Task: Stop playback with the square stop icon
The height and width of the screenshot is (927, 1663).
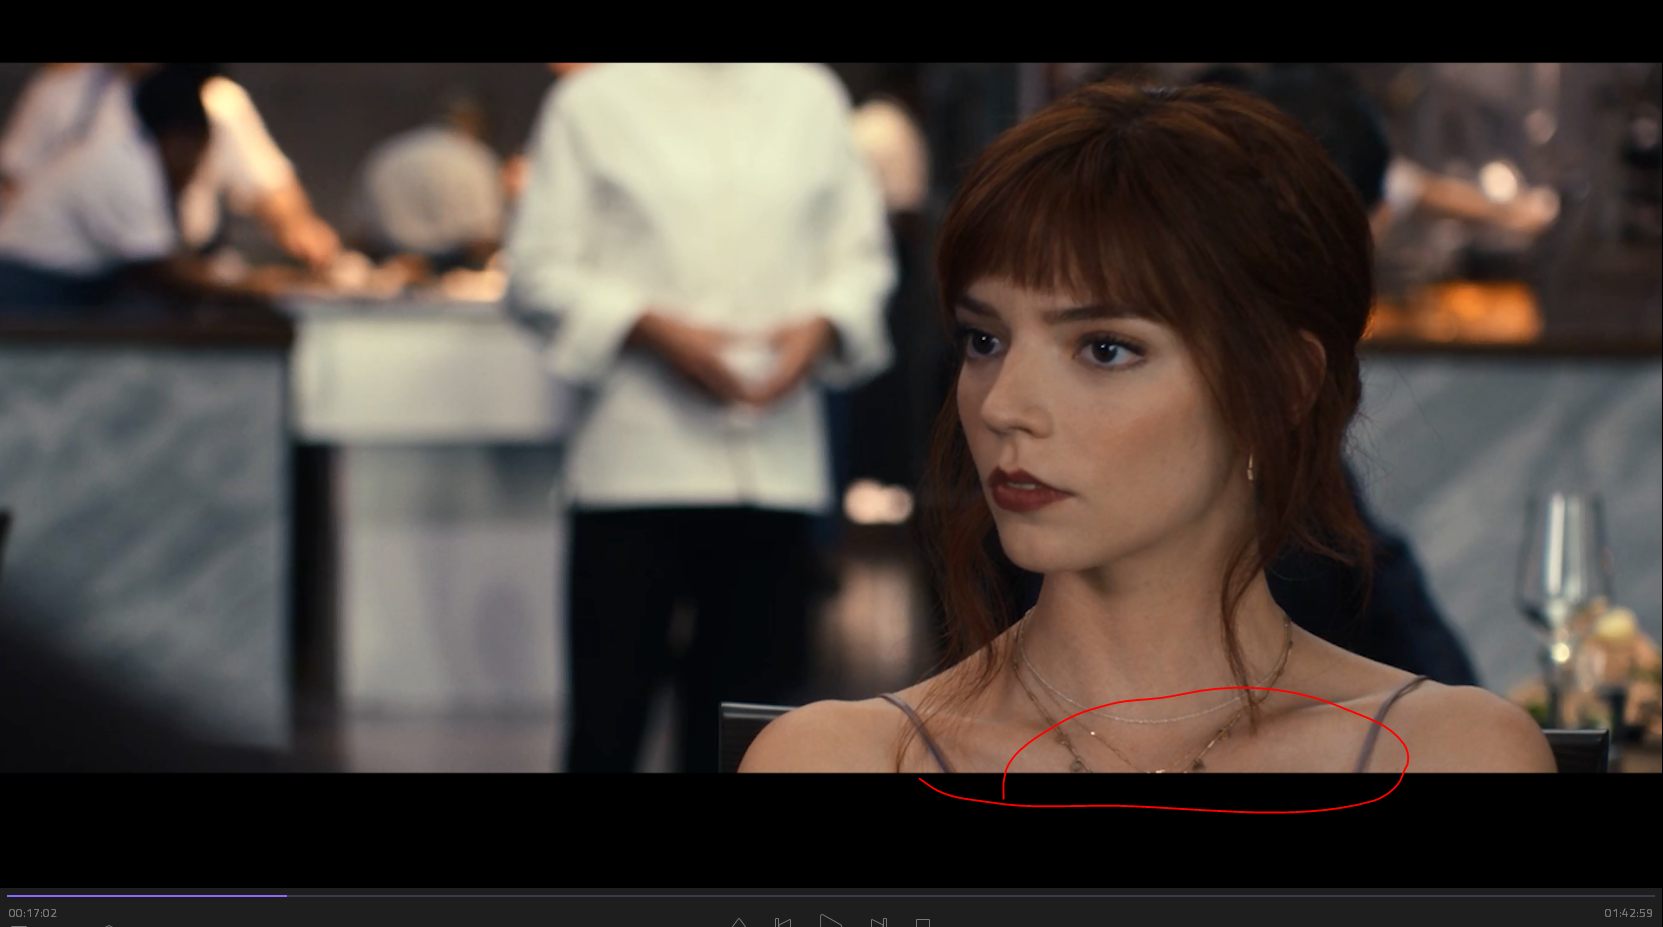Action: (x=923, y=922)
